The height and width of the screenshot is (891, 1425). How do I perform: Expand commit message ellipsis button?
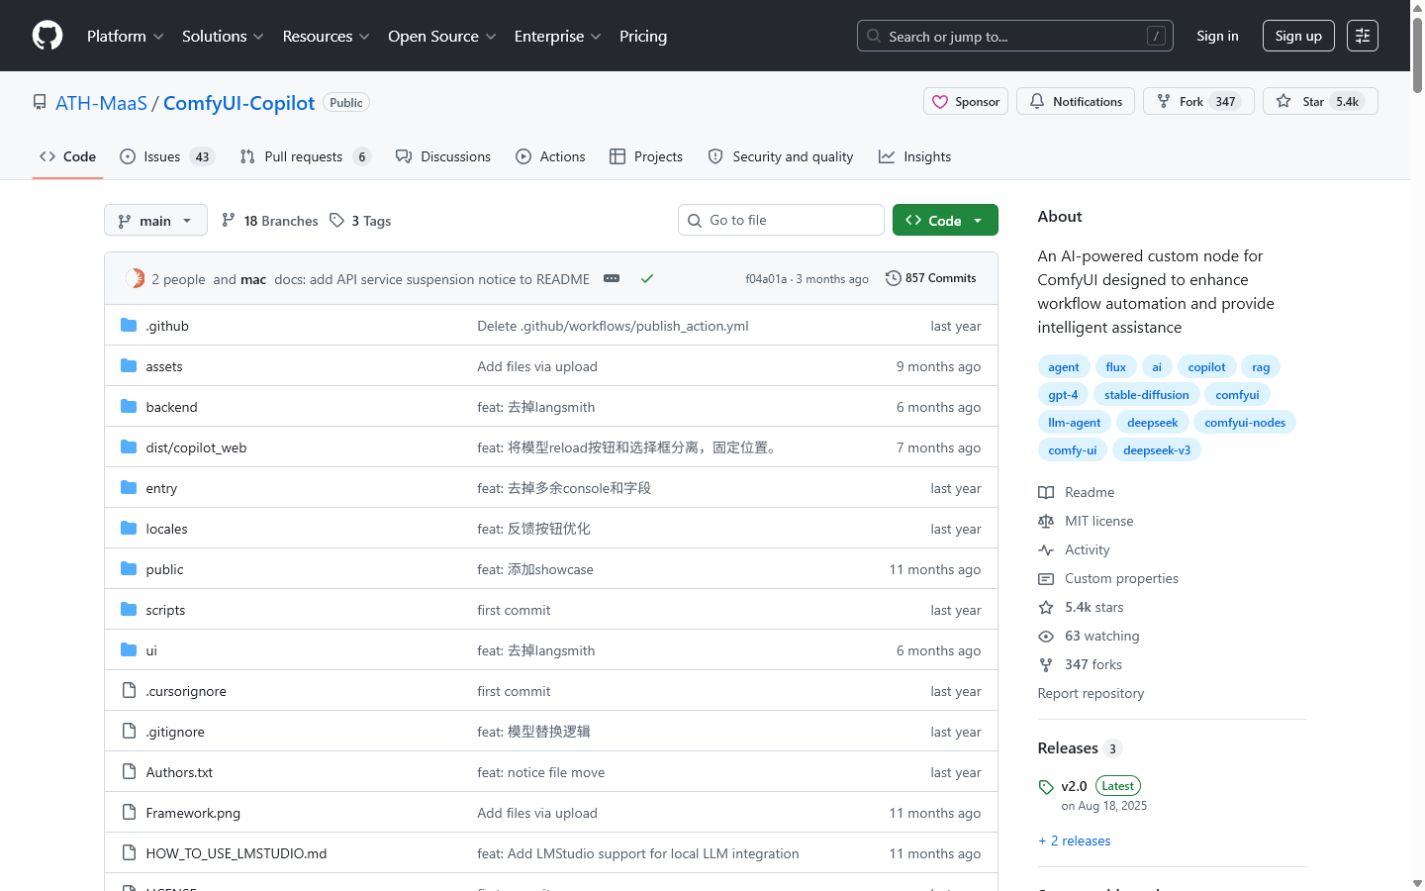tap(612, 279)
